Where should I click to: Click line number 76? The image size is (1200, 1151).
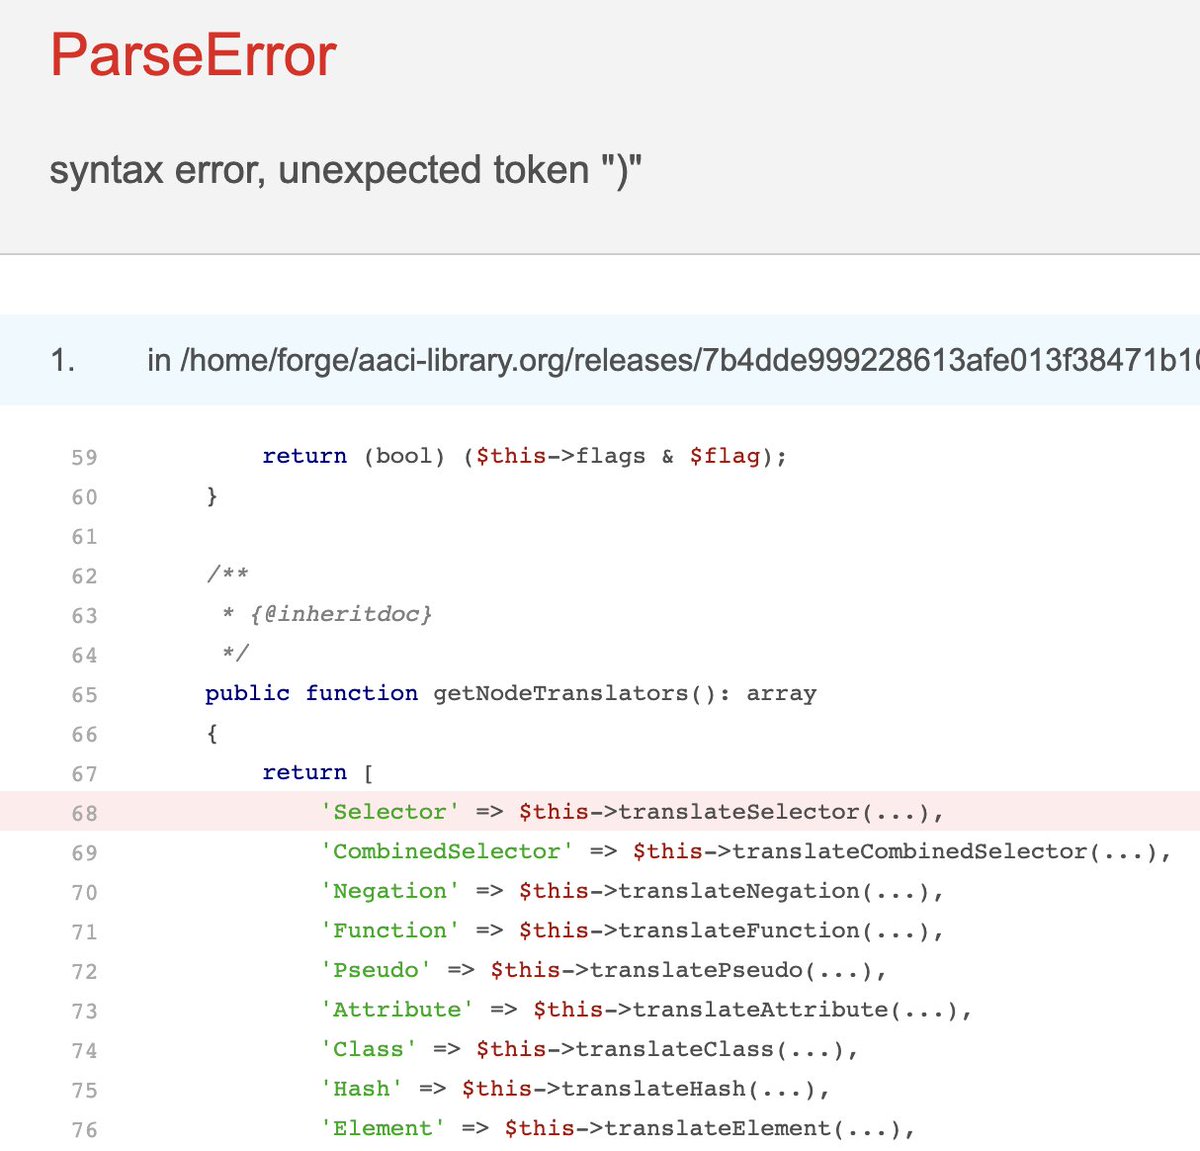(84, 1129)
